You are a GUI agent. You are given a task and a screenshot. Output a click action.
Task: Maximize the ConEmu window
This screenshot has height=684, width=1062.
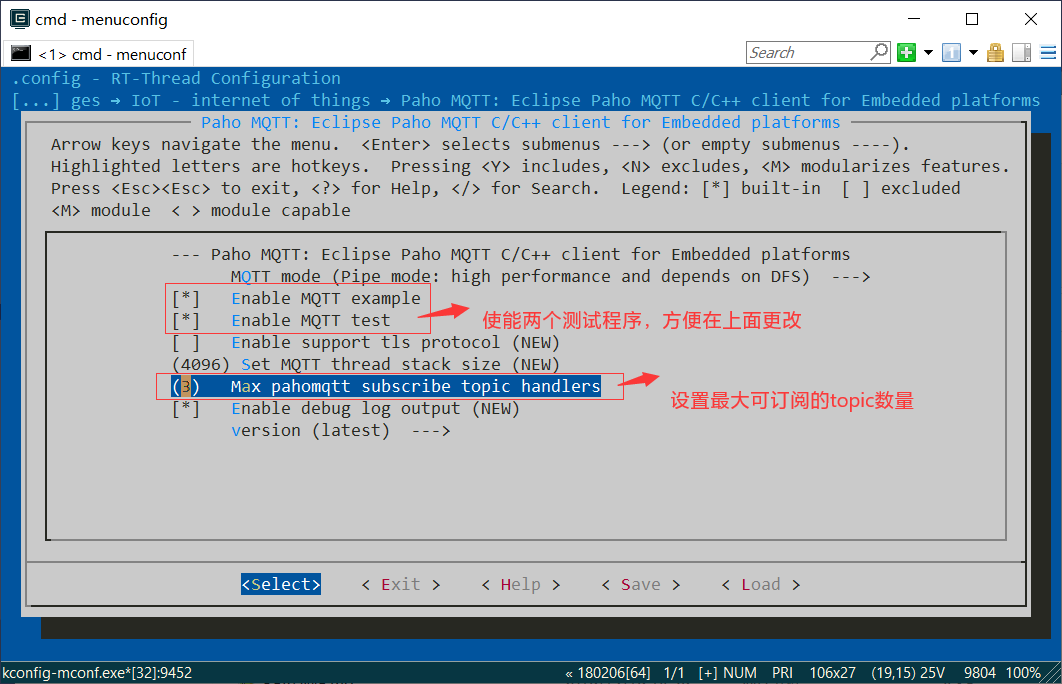click(x=972, y=19)
